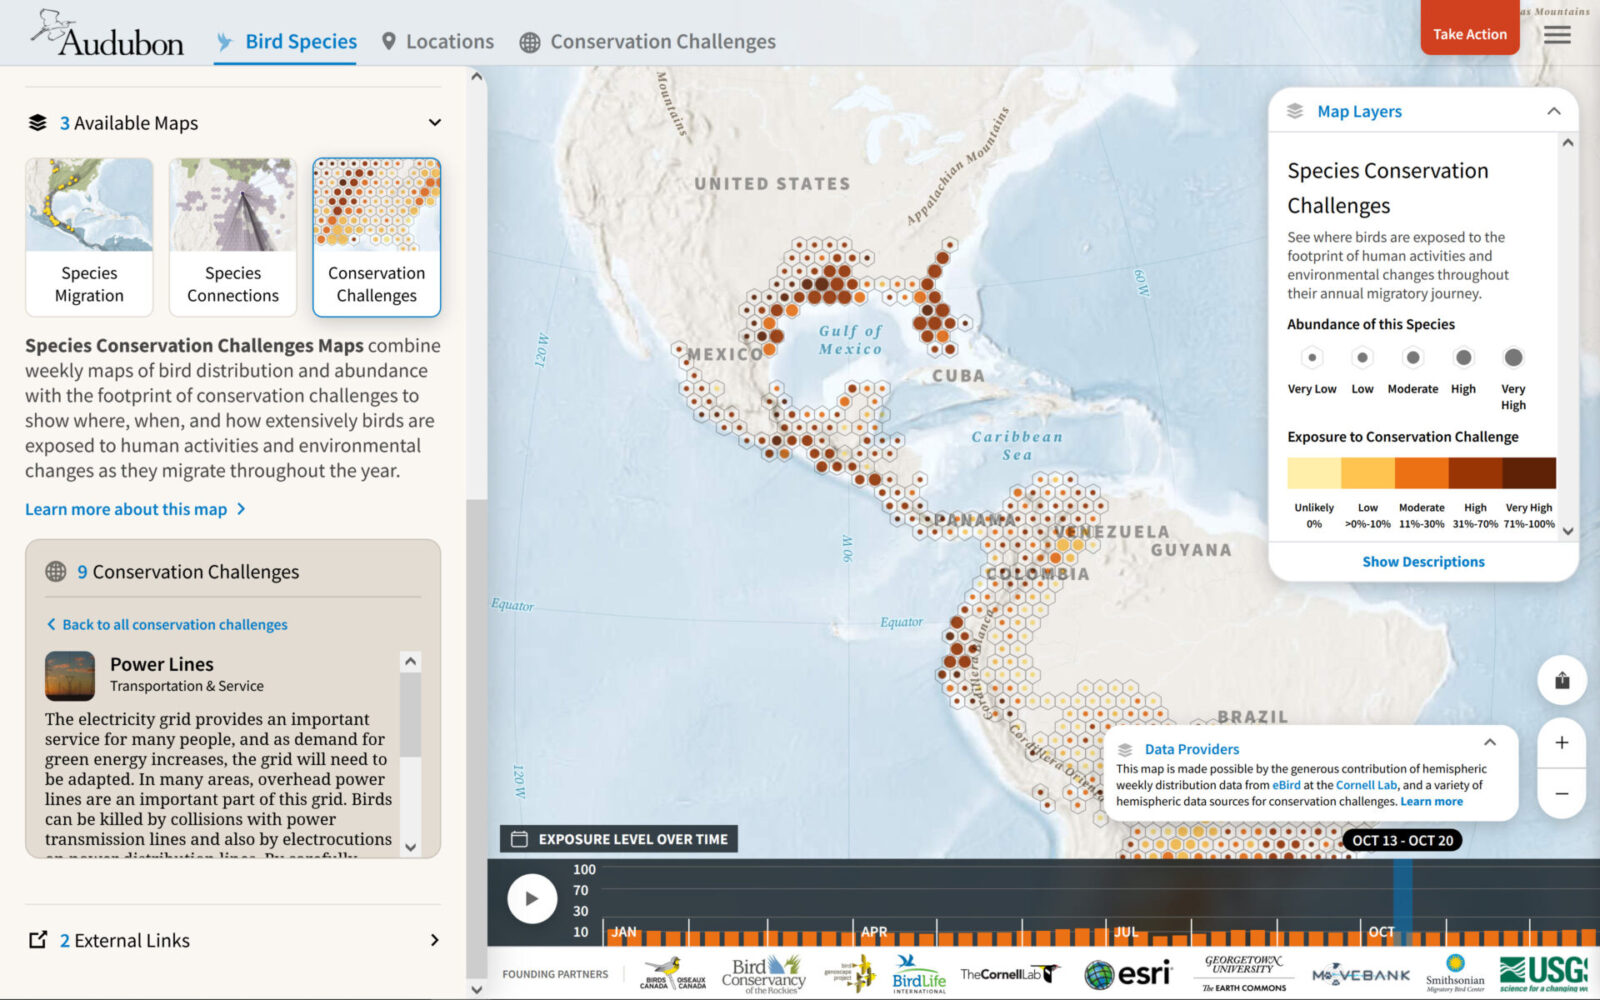Image resolution: width=1600 pixels, height=1000 pixels.
Task: Expand the 2 External Links section
Action: (435, 940)
